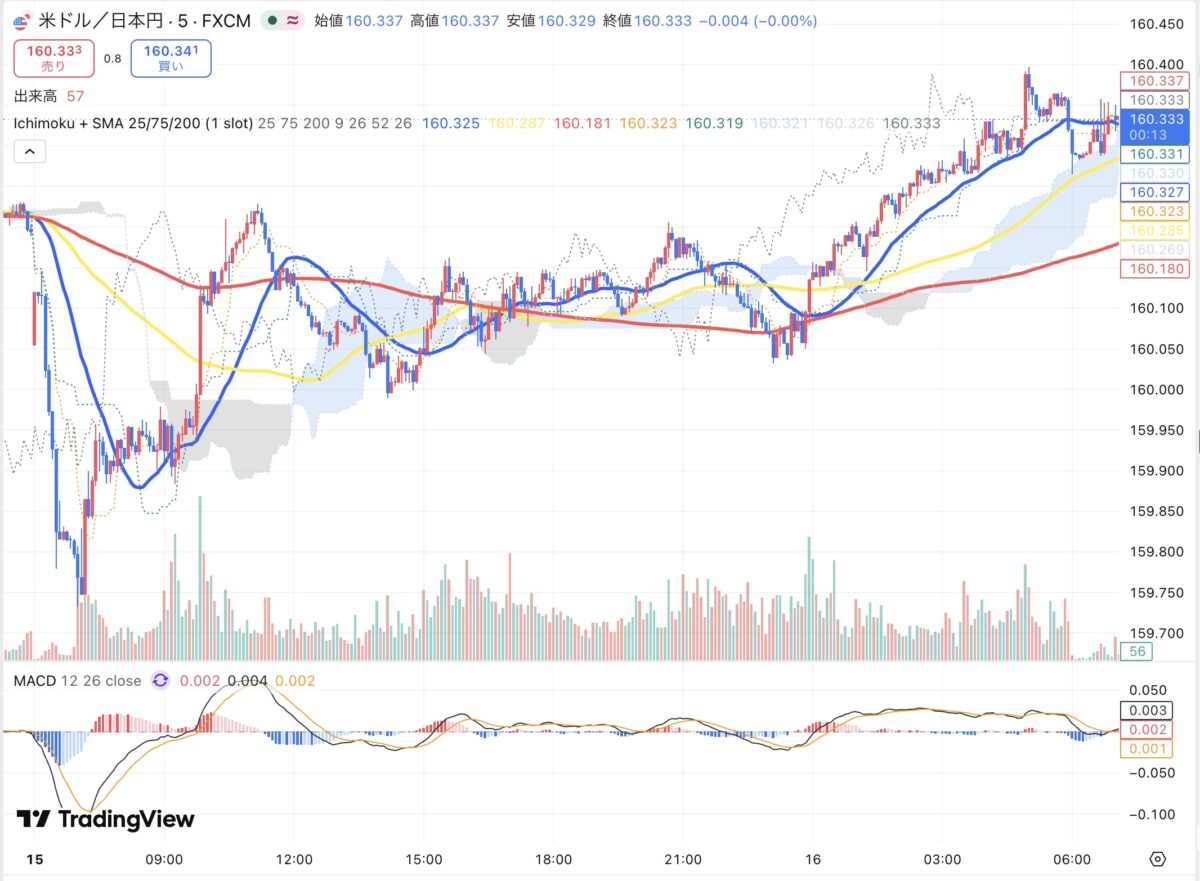1200x881 pixels.
Task: Click the 終値 close price value
Action: (x=663, y=21)
